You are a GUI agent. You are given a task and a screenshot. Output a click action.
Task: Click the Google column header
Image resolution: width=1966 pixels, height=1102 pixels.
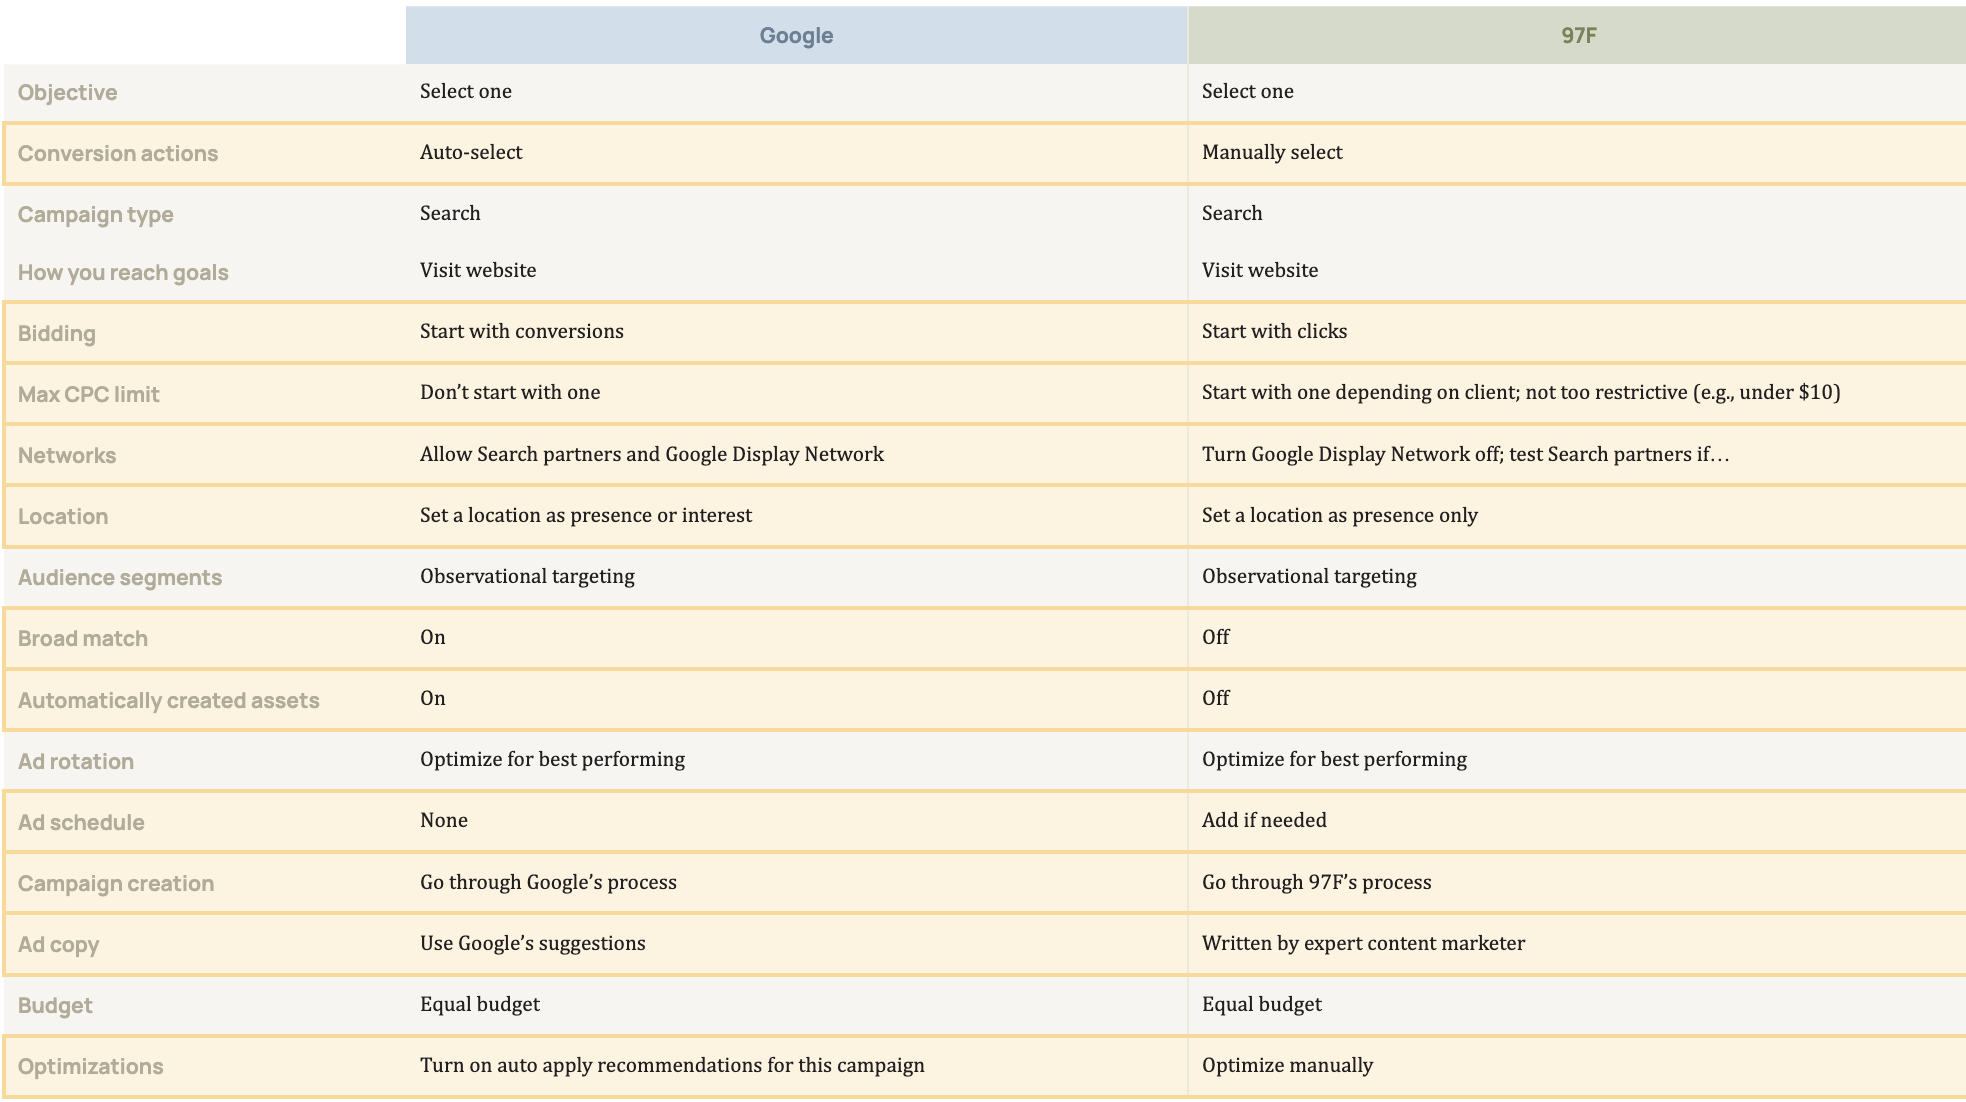click(x=796, y=35)
